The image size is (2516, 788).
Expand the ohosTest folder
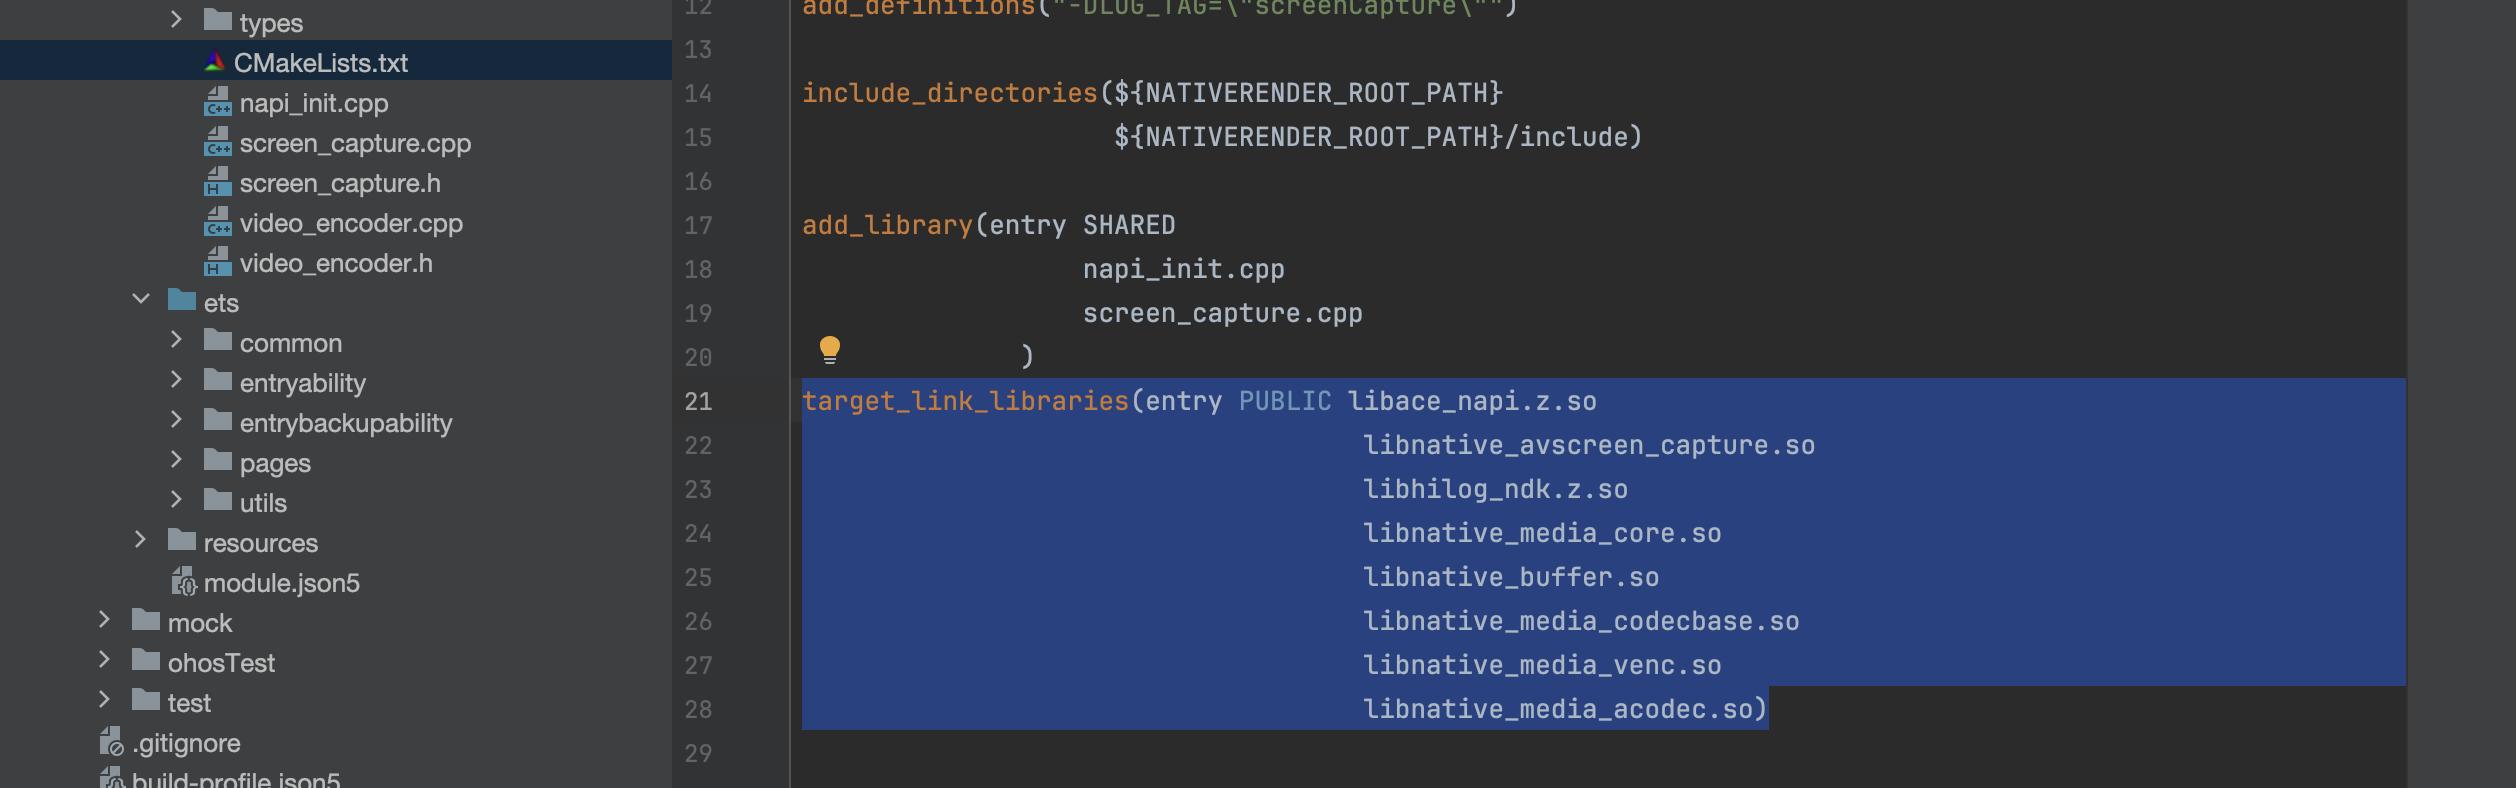click(104, 659)
